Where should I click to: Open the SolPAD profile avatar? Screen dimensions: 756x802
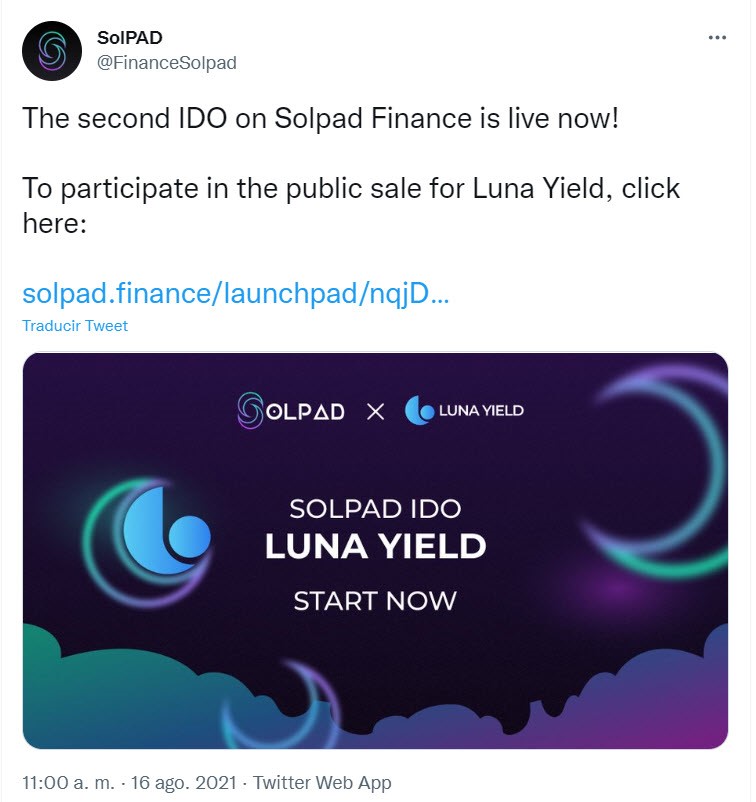point(52,51)
